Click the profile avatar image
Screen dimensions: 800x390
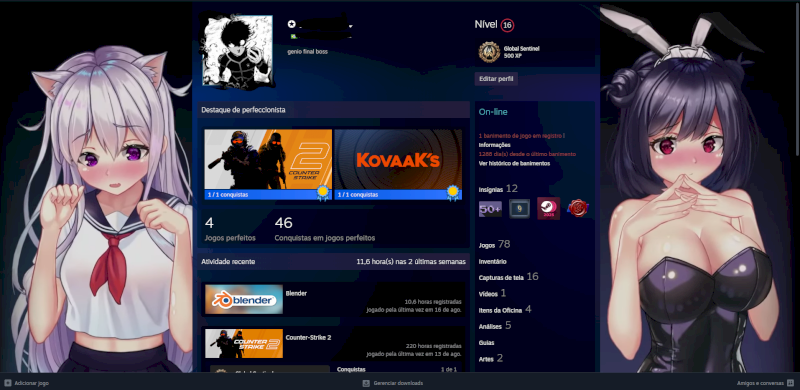(237, 50)
